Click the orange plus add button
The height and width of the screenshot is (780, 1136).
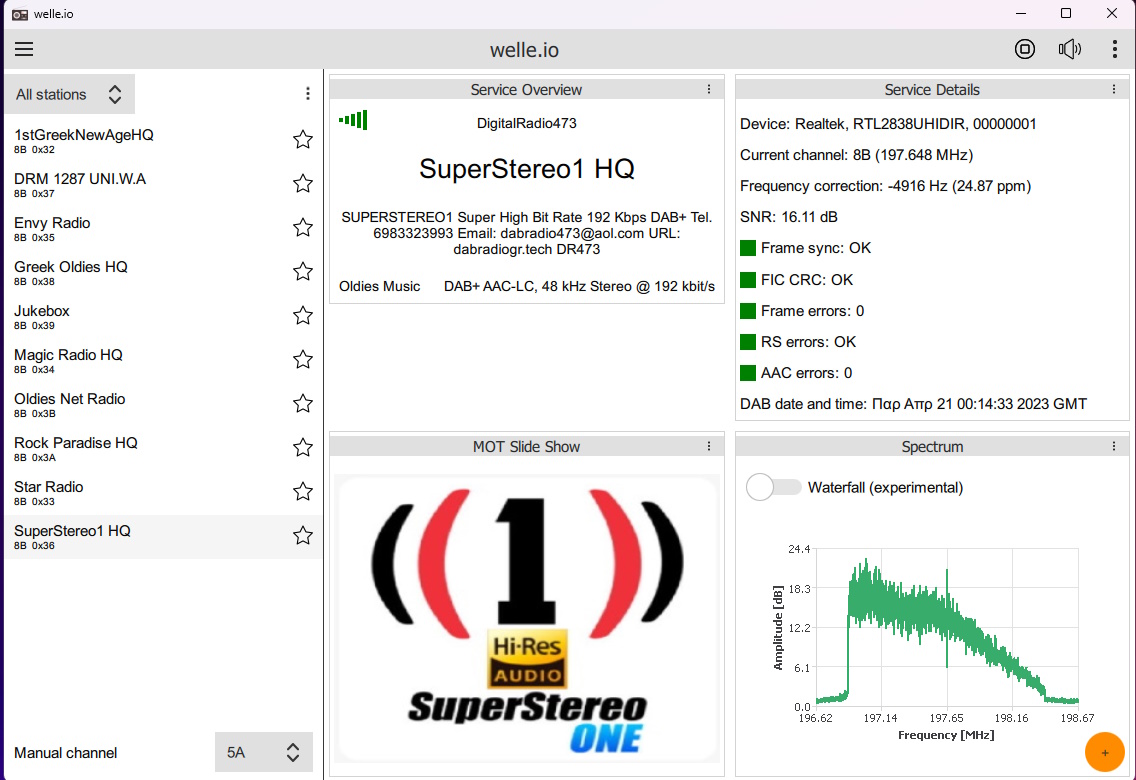click(x=1105, y=752)
